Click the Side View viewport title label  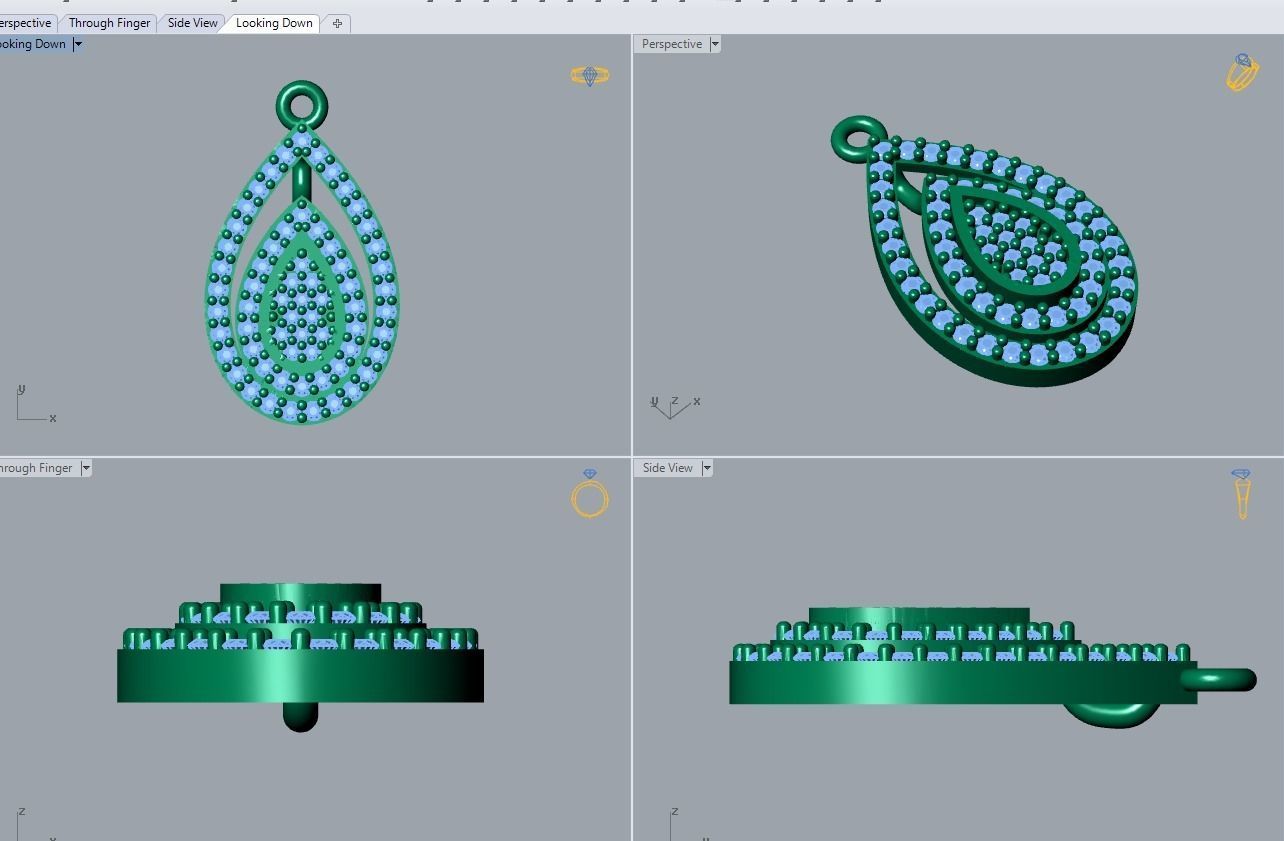pyautogui.click(x=667, y=468)
